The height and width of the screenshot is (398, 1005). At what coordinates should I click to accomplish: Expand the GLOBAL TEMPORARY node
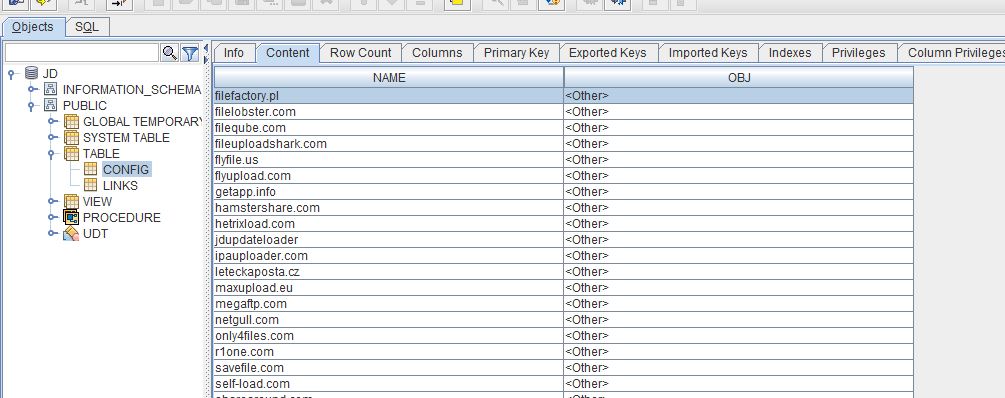click(x=53, y=122)
